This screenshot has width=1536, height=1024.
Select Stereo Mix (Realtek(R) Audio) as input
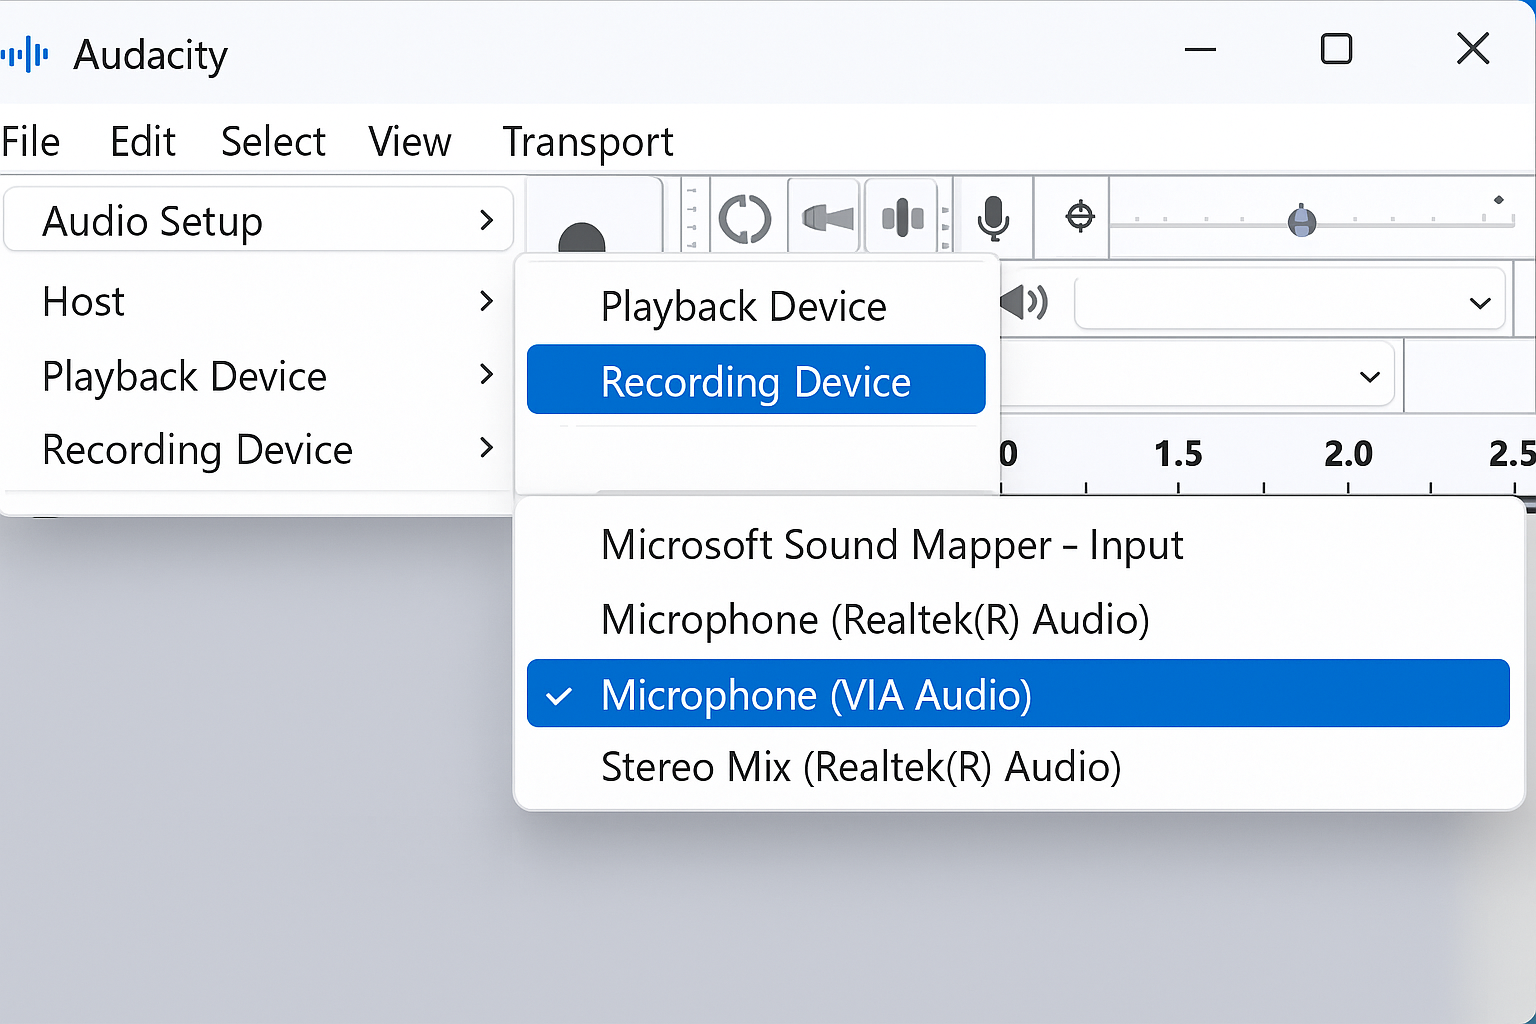click(860, 766)
